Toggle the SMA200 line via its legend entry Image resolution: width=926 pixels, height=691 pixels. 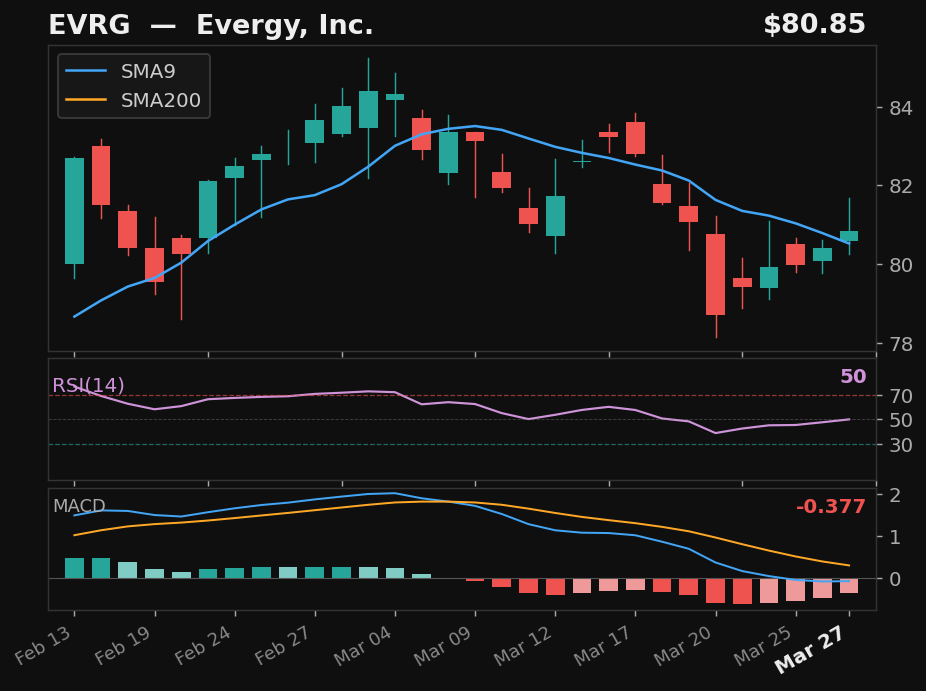(x=160, y=100)
